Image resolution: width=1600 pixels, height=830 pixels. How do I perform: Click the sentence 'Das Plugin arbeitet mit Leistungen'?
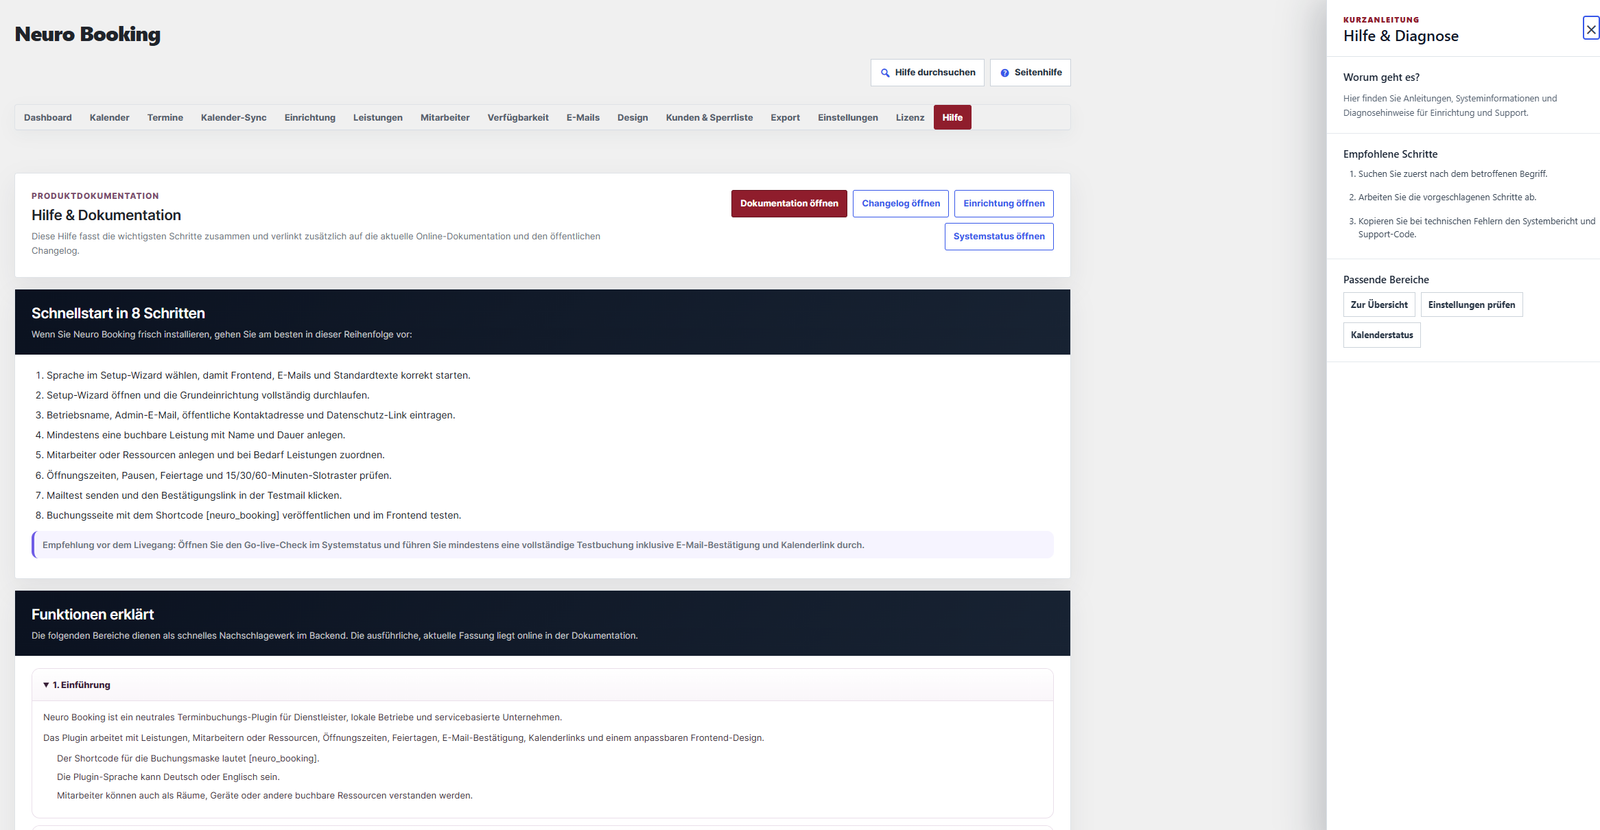pos(403,738)
